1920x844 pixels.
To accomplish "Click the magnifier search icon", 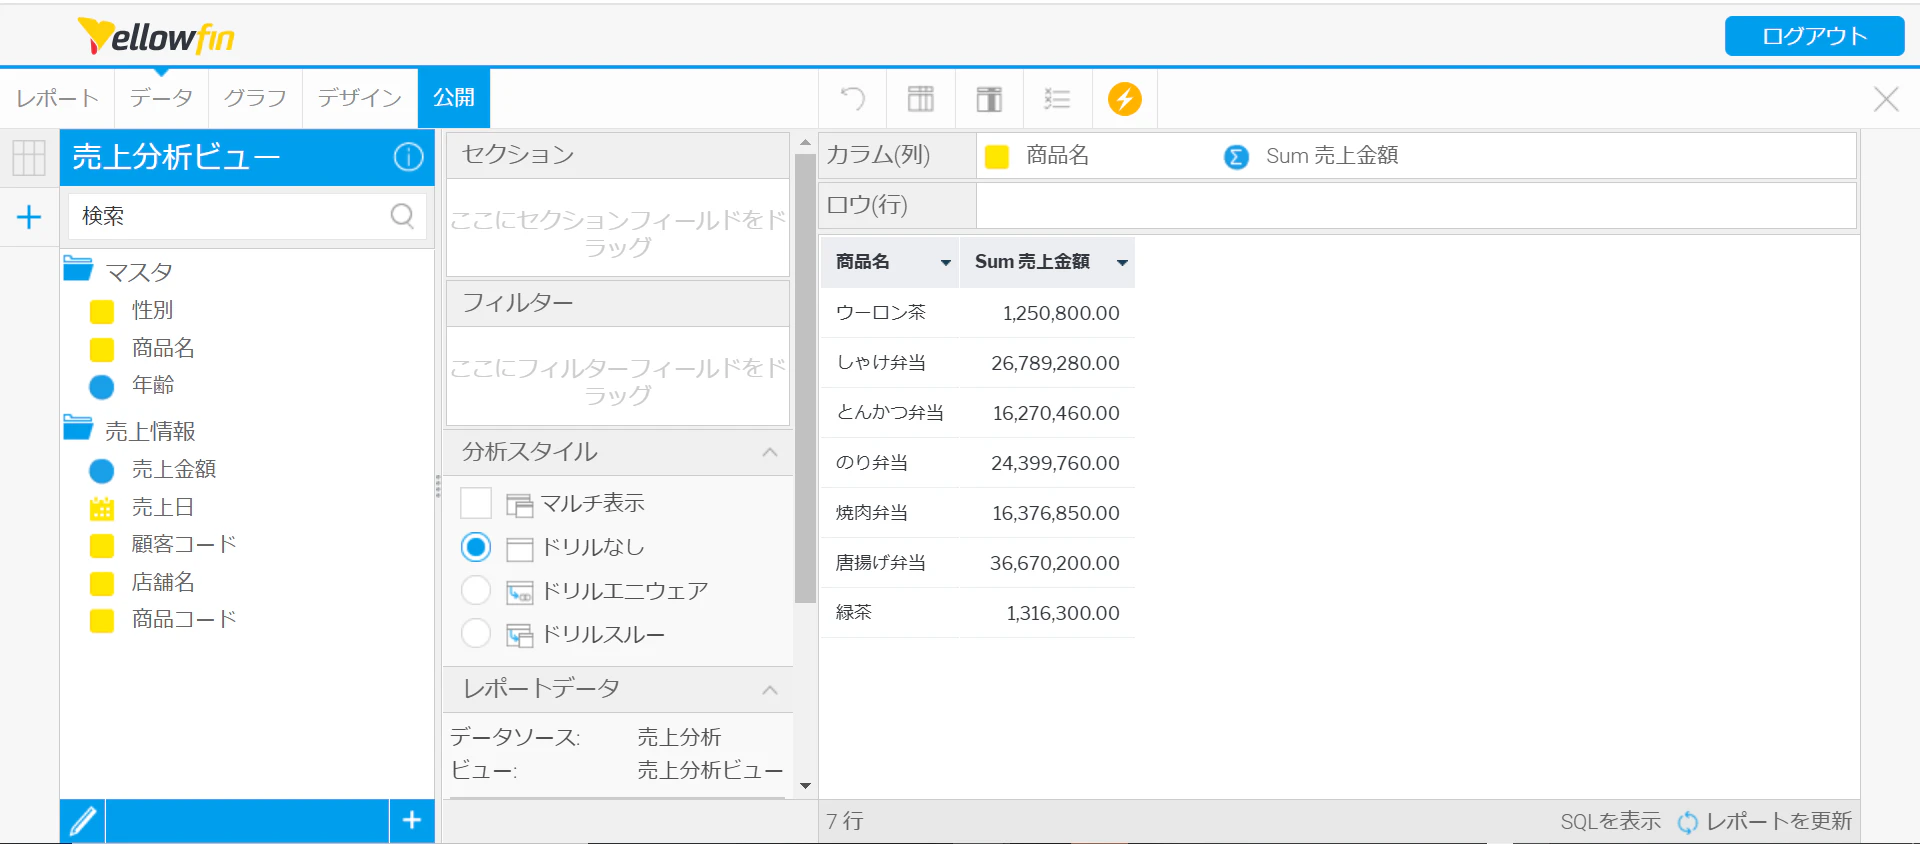I will [402, 215].
